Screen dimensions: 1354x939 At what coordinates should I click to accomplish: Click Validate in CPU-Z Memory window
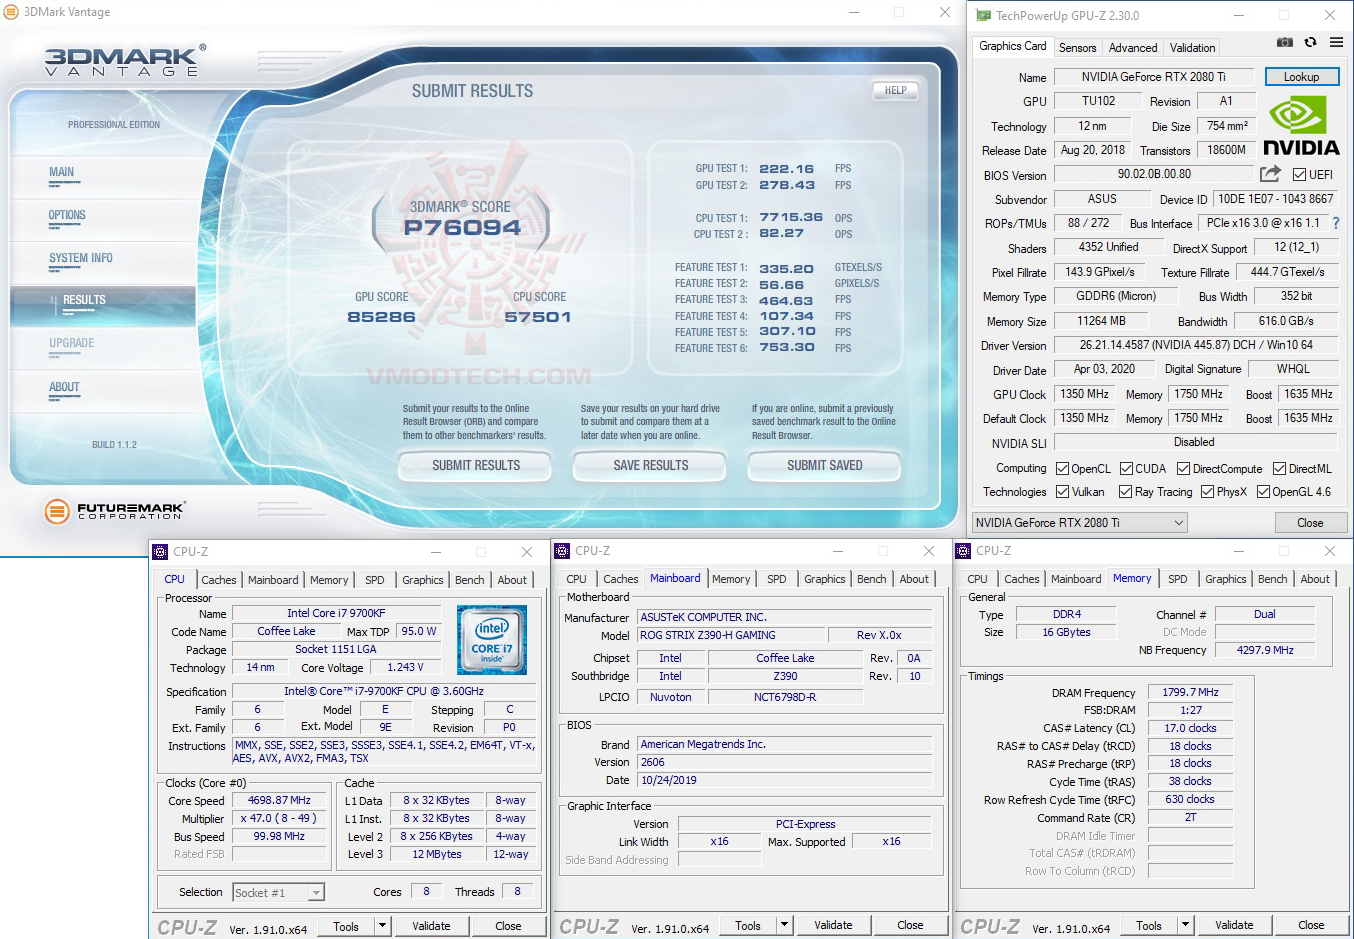click(x=1234, y=925)
